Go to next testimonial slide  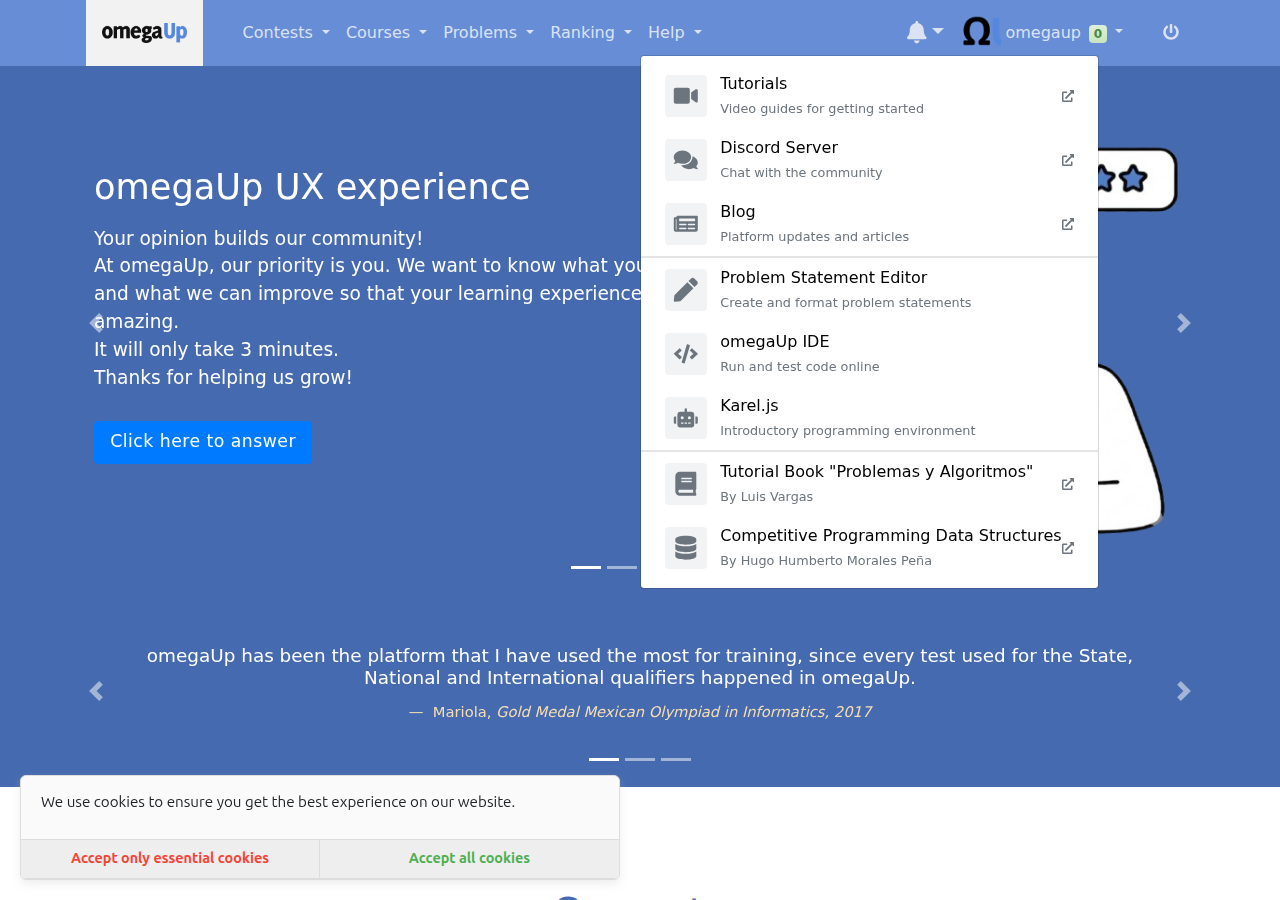pos(1184,691)
